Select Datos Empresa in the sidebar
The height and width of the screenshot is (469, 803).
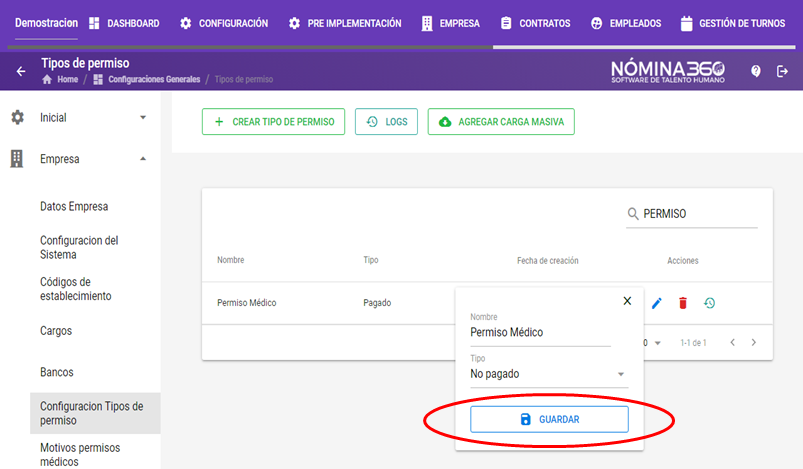pyautogui.click(x=74, y=206)
